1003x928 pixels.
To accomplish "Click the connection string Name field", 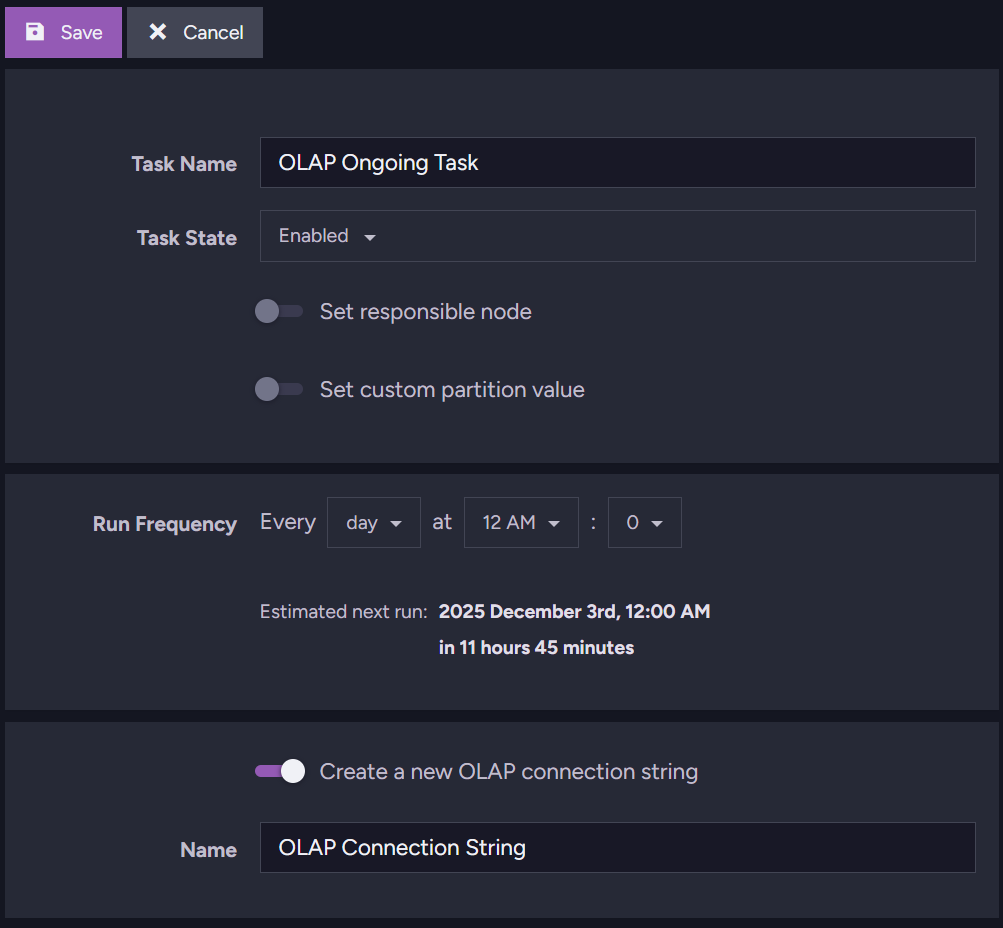I will click(617, 847).
